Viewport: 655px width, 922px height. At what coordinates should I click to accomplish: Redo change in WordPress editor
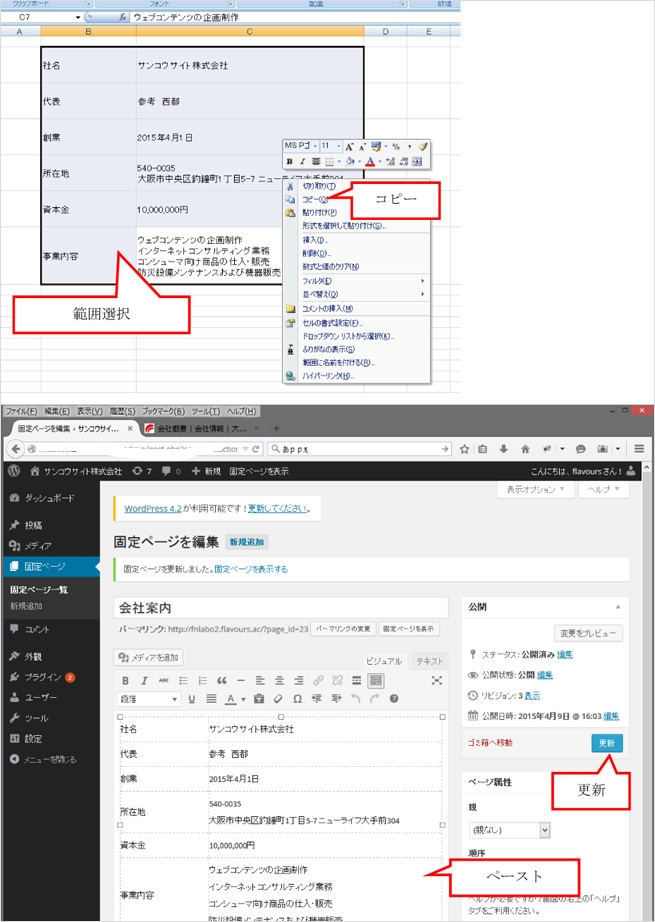coord(375,699)
